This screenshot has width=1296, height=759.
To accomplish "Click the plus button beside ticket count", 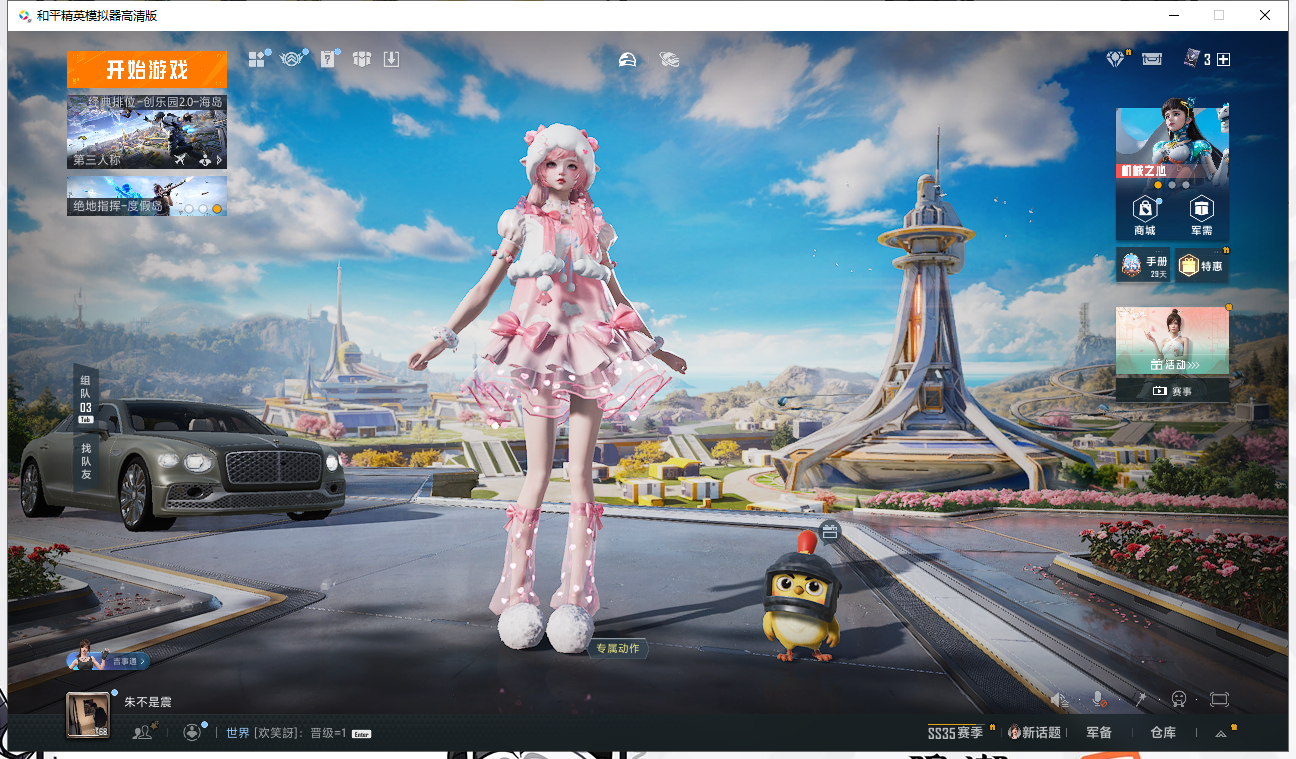I will tap(1223, 59).
